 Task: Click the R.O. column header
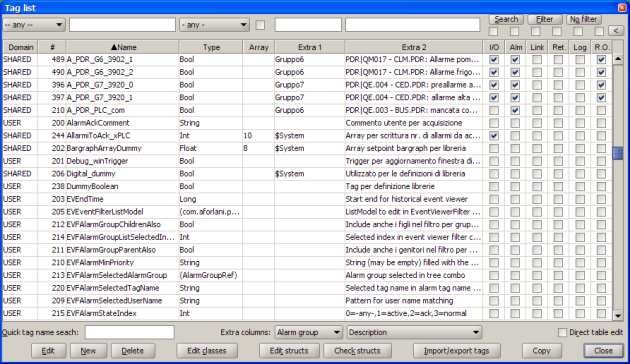pos(601,47)
